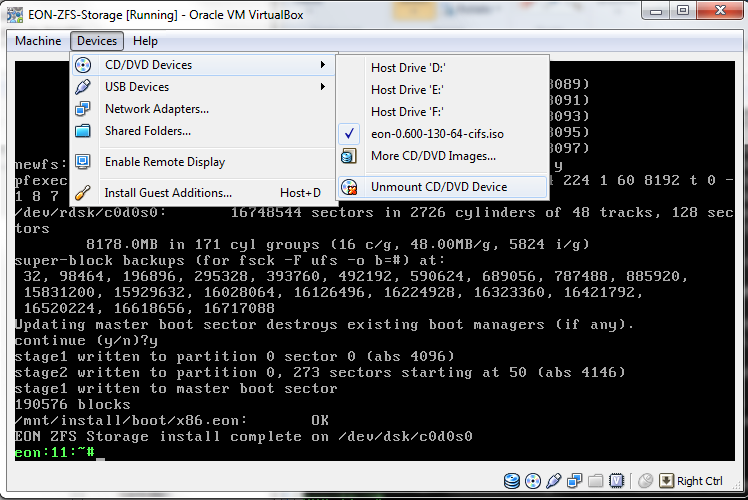Click shared folders indicator in status bar
Viewport: 748px width, 500px height.
[595, 481]
